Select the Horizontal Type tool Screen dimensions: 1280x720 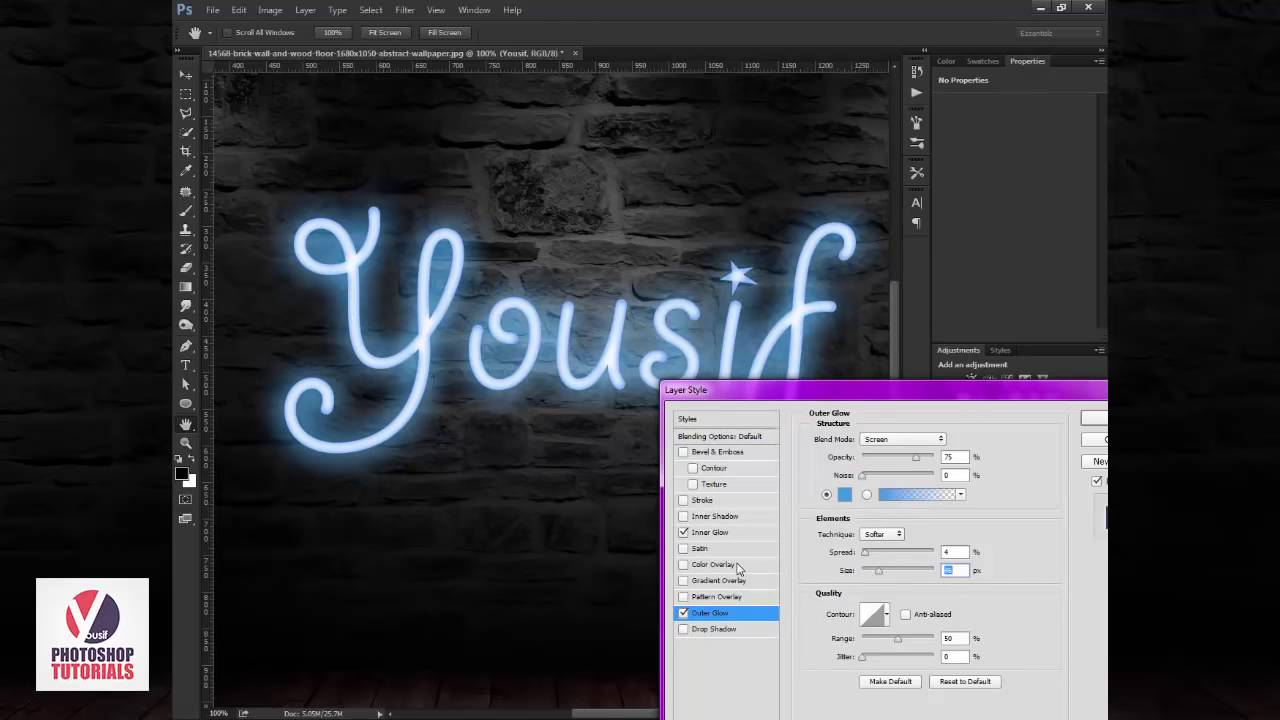186,365
